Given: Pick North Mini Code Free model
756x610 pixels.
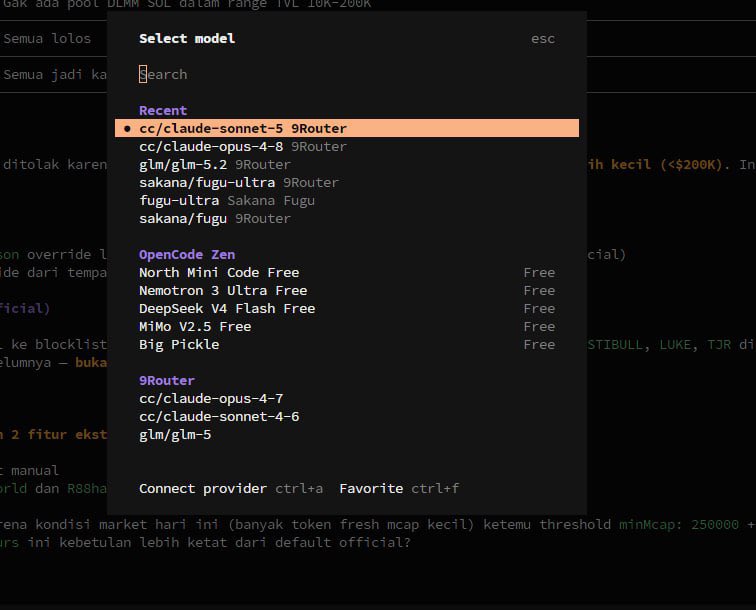Looking at the screenshot, I should pyautogui.click(x=347, y=272).
